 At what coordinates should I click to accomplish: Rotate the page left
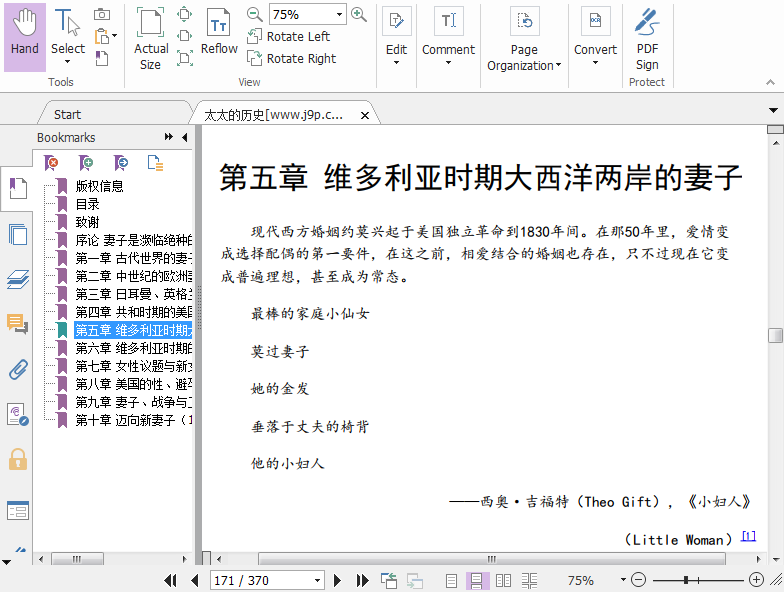(x=288, y=36)
